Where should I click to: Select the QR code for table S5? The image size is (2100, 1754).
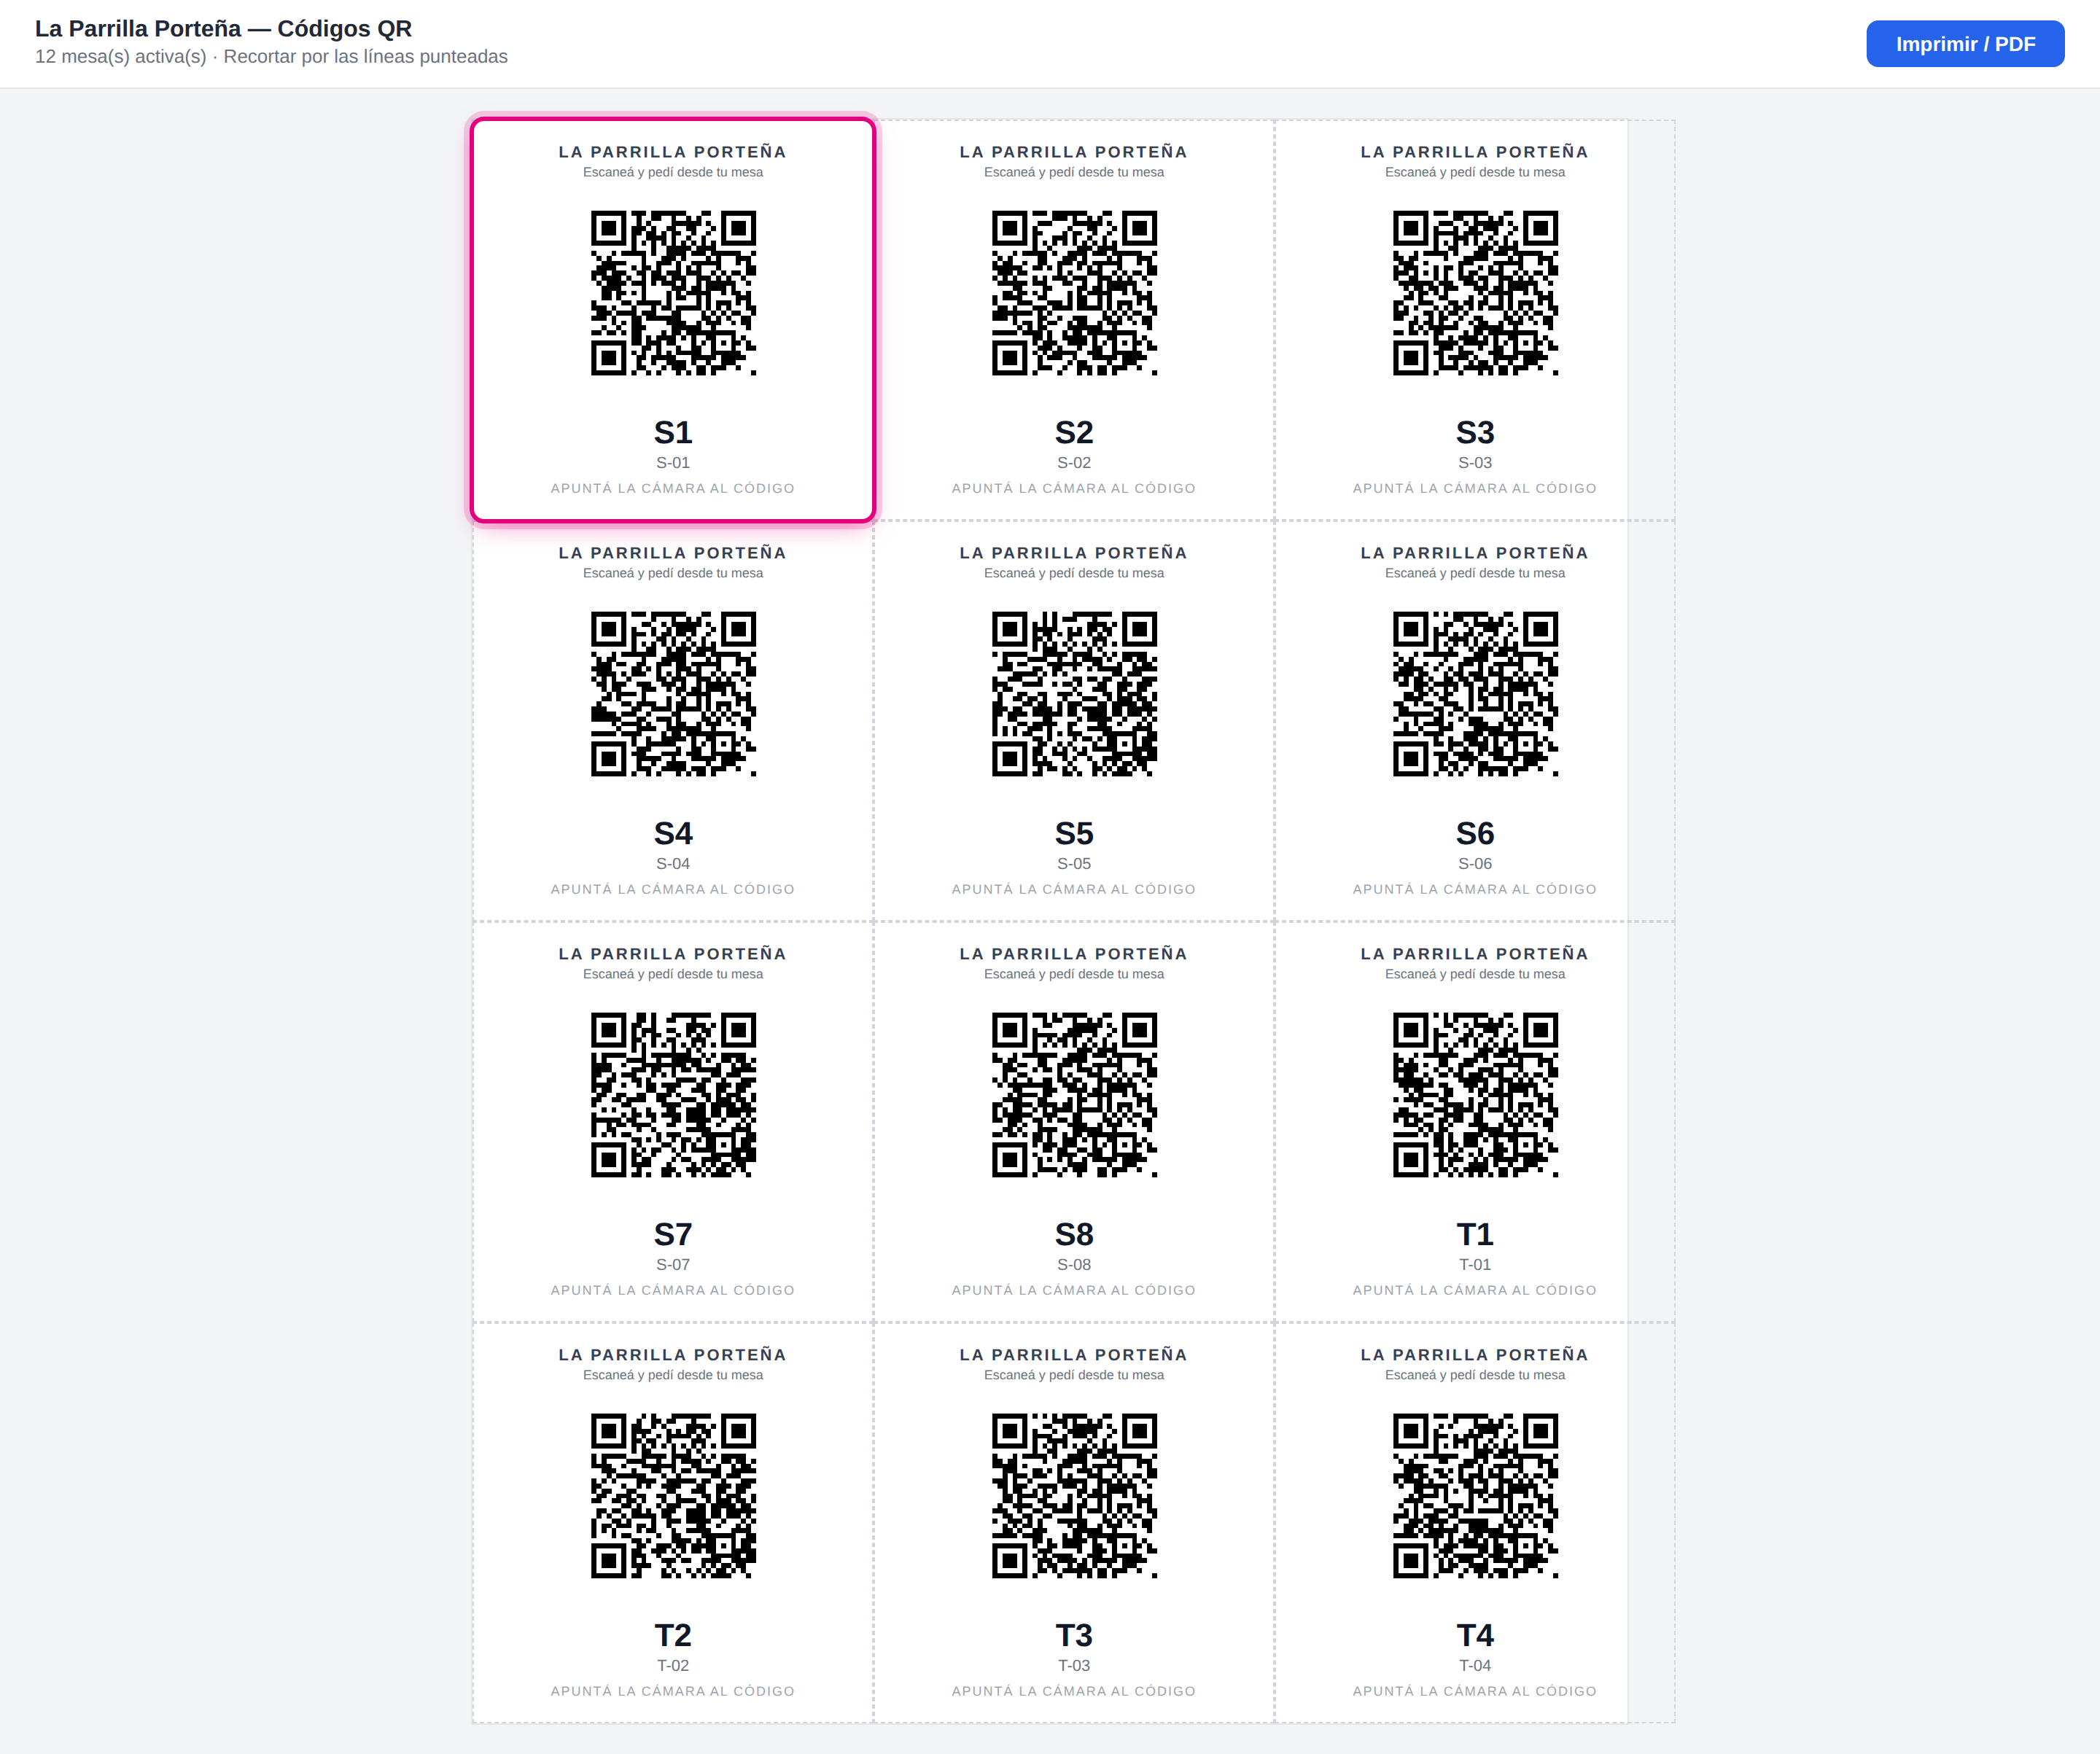1074,694
